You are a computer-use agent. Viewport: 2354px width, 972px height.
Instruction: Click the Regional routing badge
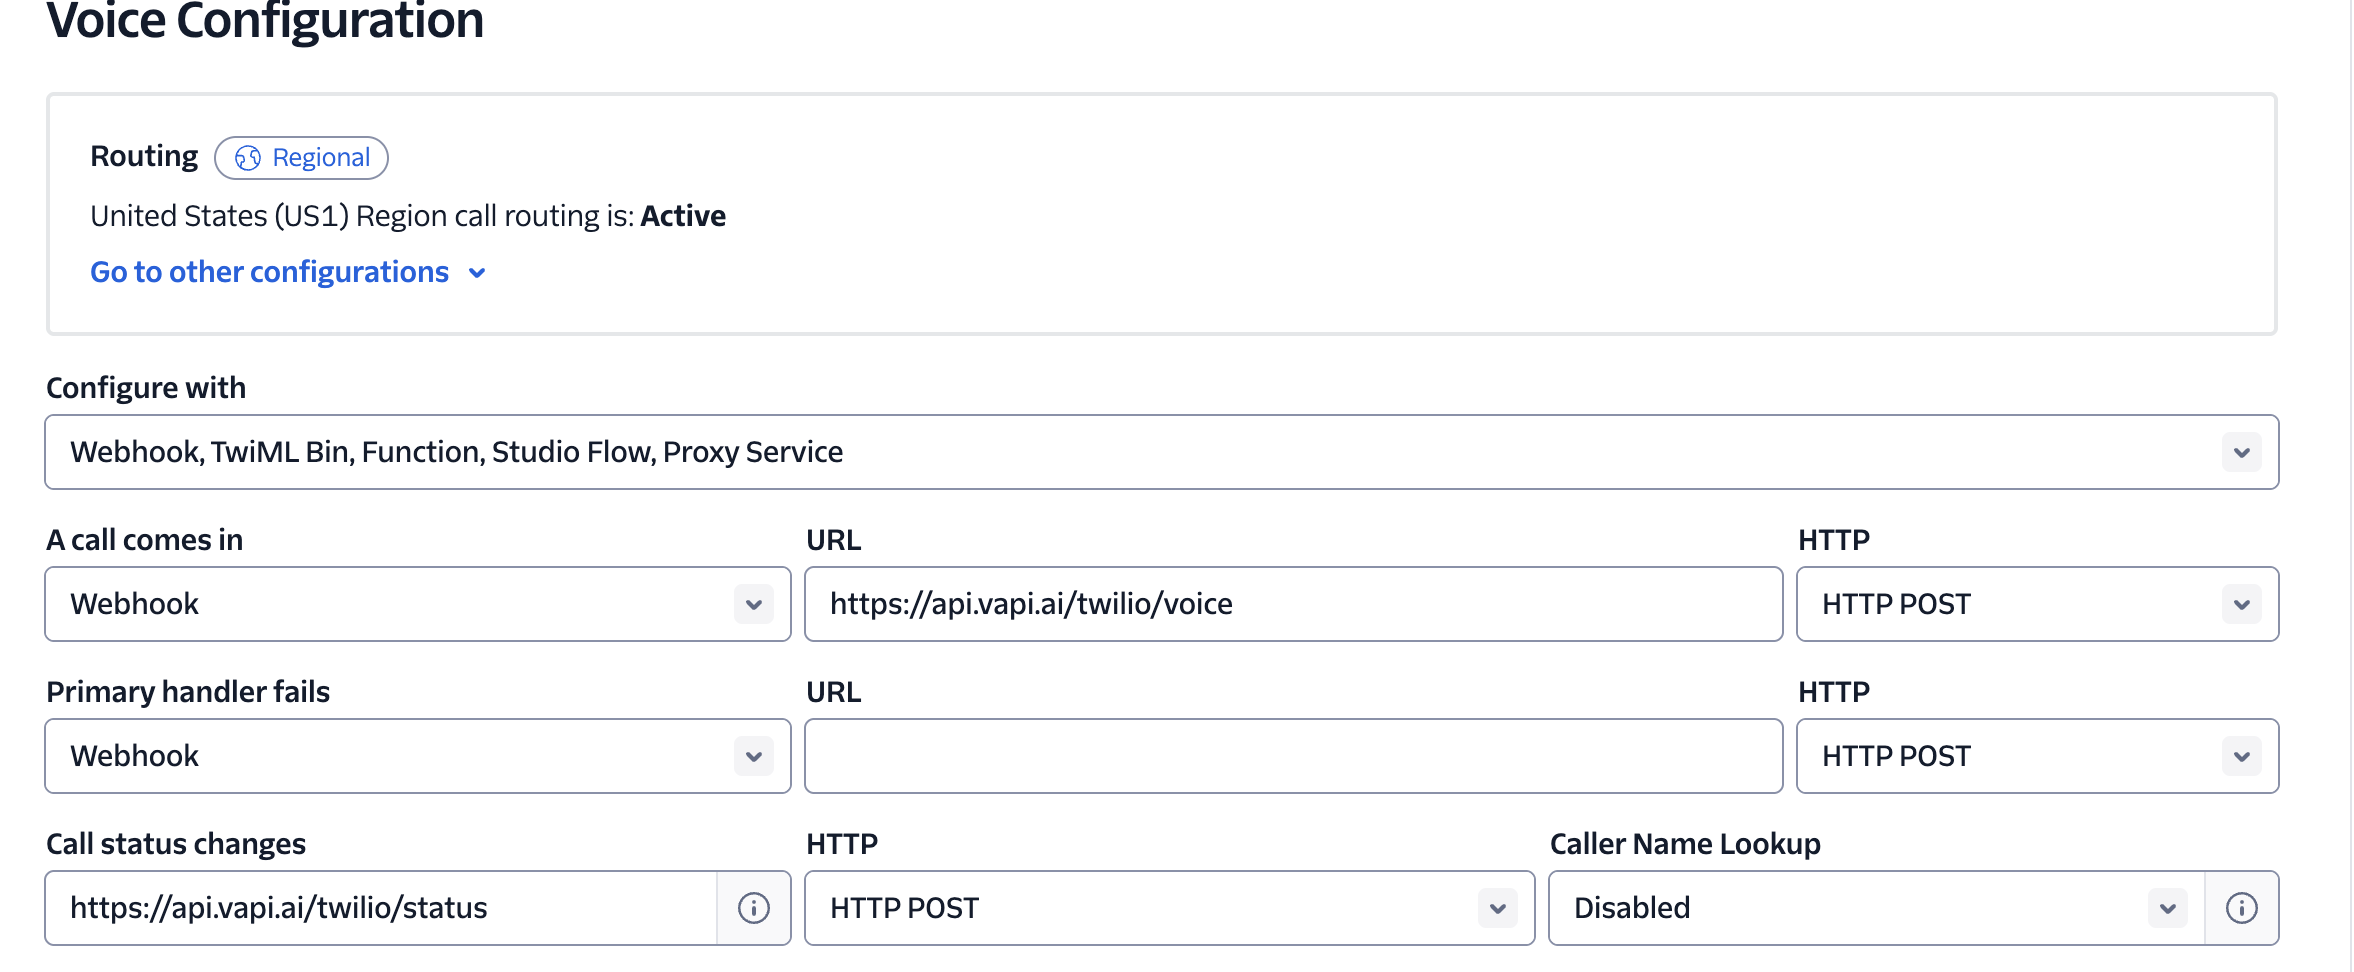302,158
